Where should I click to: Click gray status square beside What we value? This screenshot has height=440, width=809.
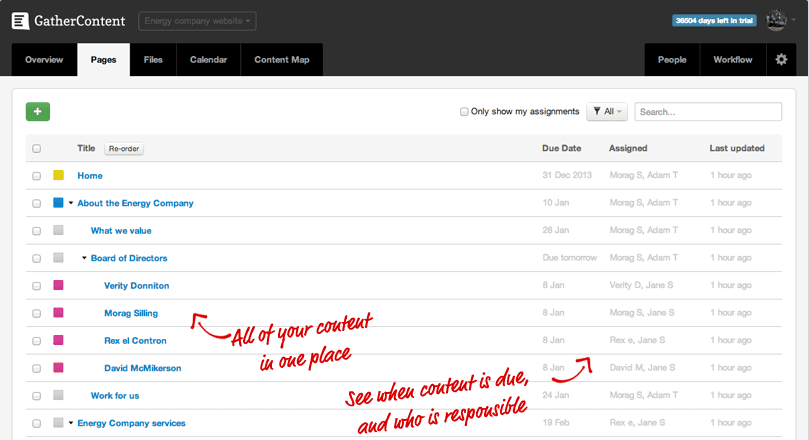[x=58, y=231]
